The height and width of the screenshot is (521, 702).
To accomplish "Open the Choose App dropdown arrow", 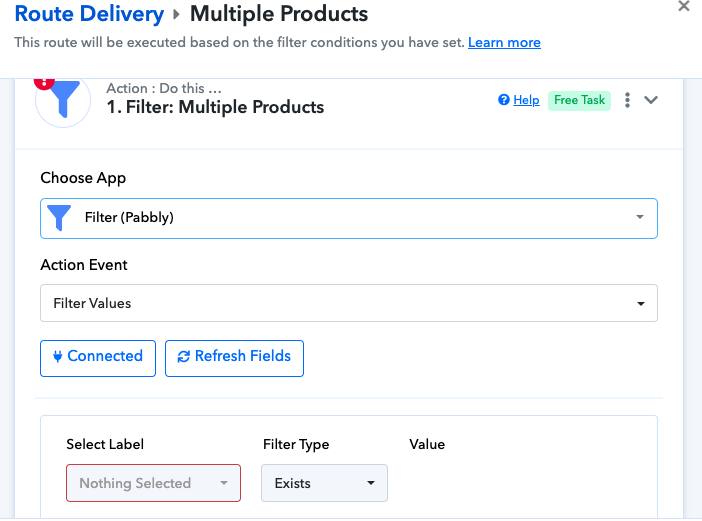I will tap(639, 218).
